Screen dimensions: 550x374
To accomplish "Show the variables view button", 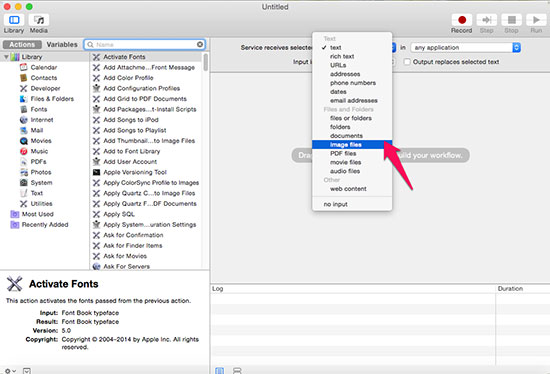I will tap(237, 370).
